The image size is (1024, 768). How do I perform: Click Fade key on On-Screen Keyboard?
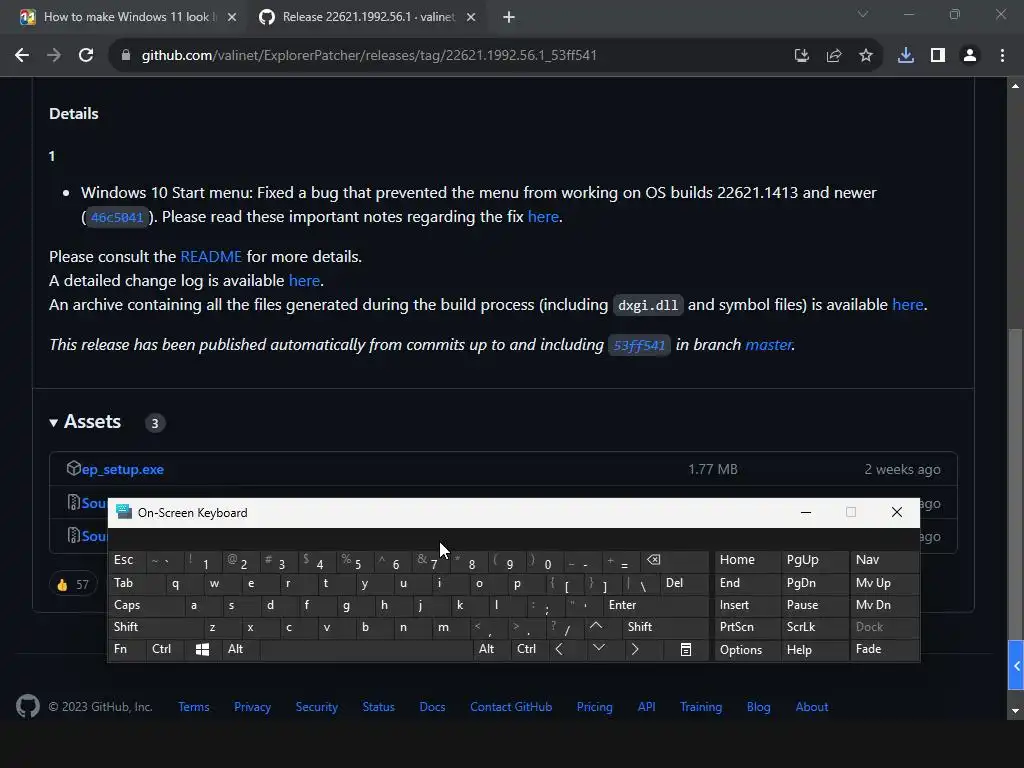(884, 649)
